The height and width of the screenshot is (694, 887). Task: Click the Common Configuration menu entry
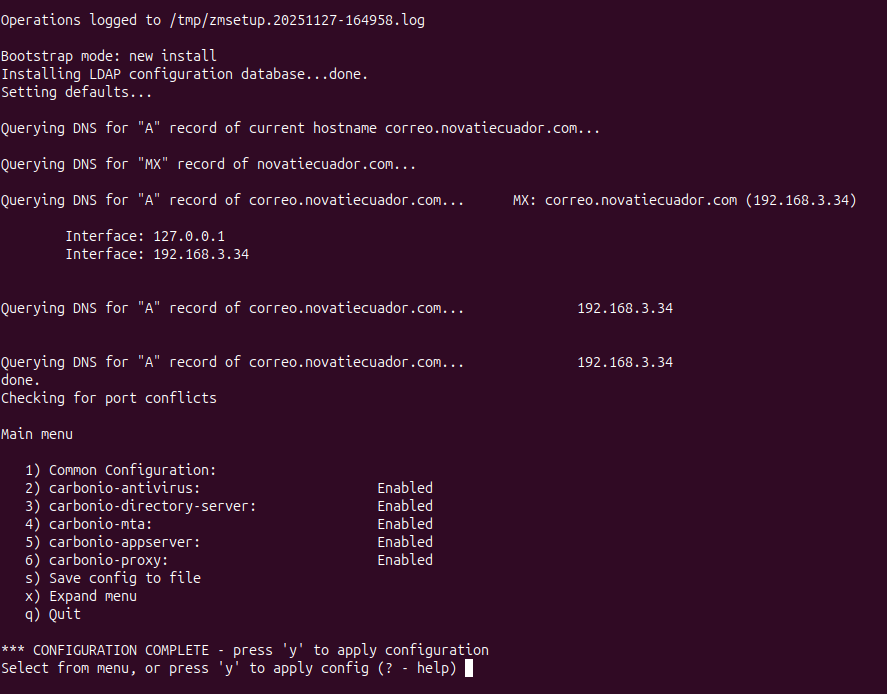pos(132,470)
